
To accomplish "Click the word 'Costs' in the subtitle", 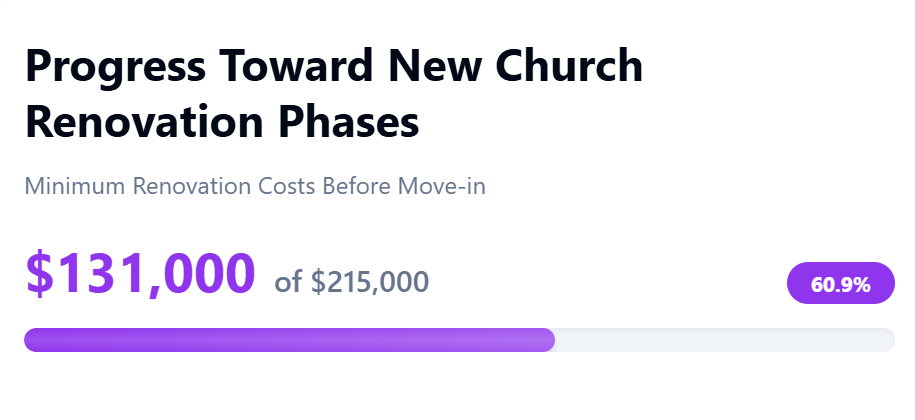I will 287,187.
